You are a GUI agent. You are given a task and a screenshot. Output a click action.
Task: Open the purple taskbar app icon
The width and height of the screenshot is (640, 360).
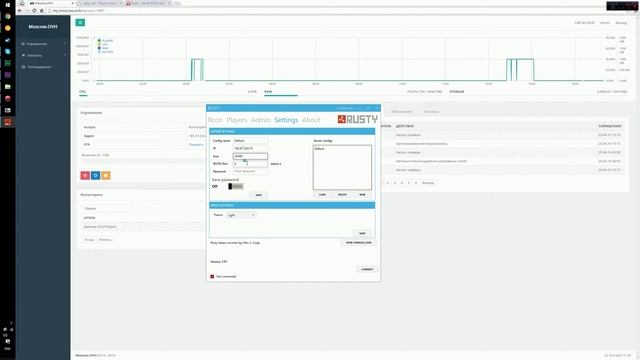(8, 75)
